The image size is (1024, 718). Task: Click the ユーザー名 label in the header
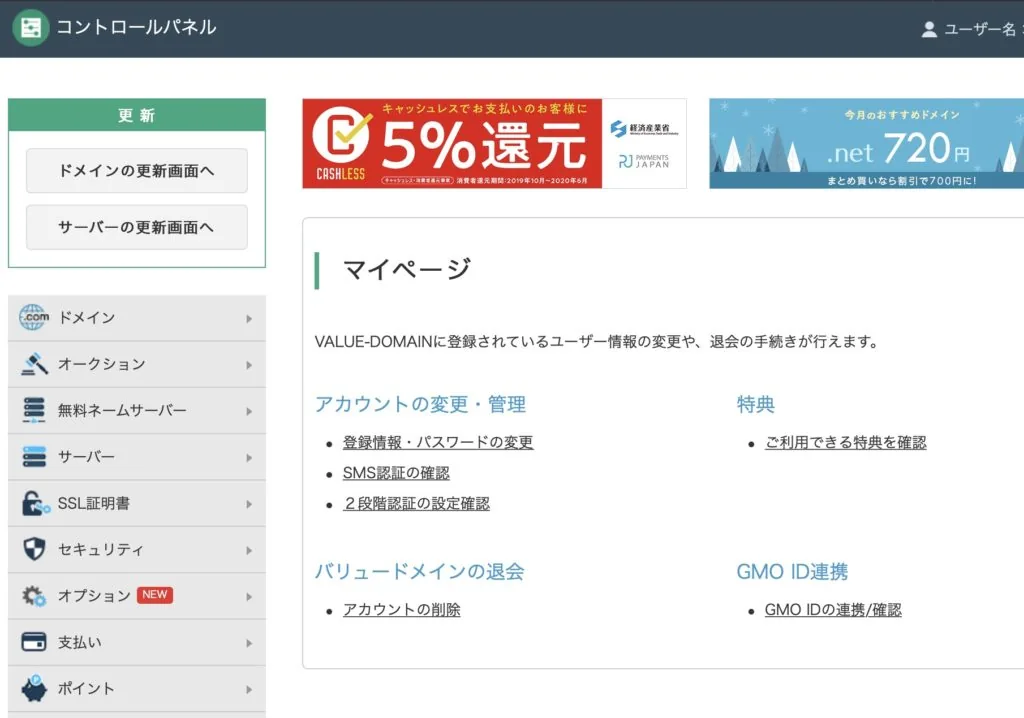point(980,29)
